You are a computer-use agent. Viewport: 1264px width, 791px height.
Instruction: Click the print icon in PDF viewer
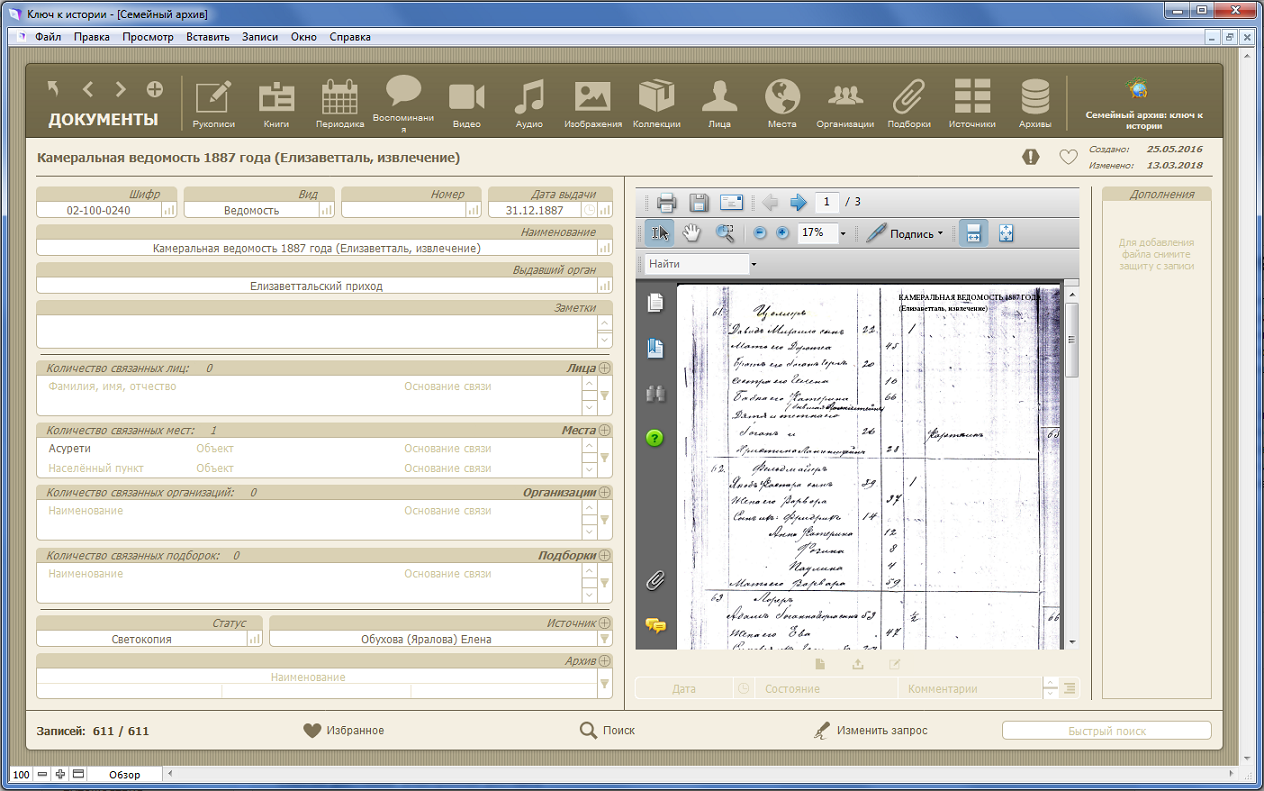coord(666,202)
